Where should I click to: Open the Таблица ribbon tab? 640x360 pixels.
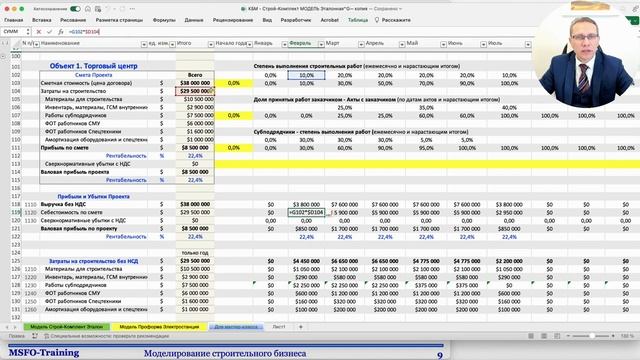[x=358, y=20]
